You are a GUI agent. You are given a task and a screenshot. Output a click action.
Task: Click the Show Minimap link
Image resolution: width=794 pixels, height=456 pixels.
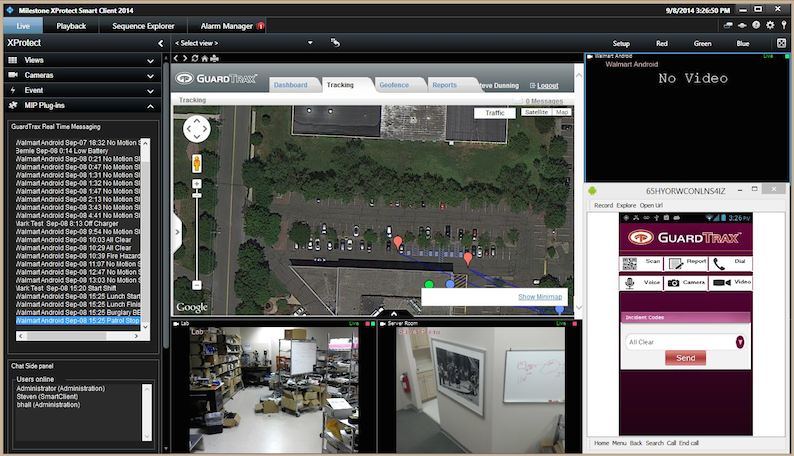click(540, 297)
